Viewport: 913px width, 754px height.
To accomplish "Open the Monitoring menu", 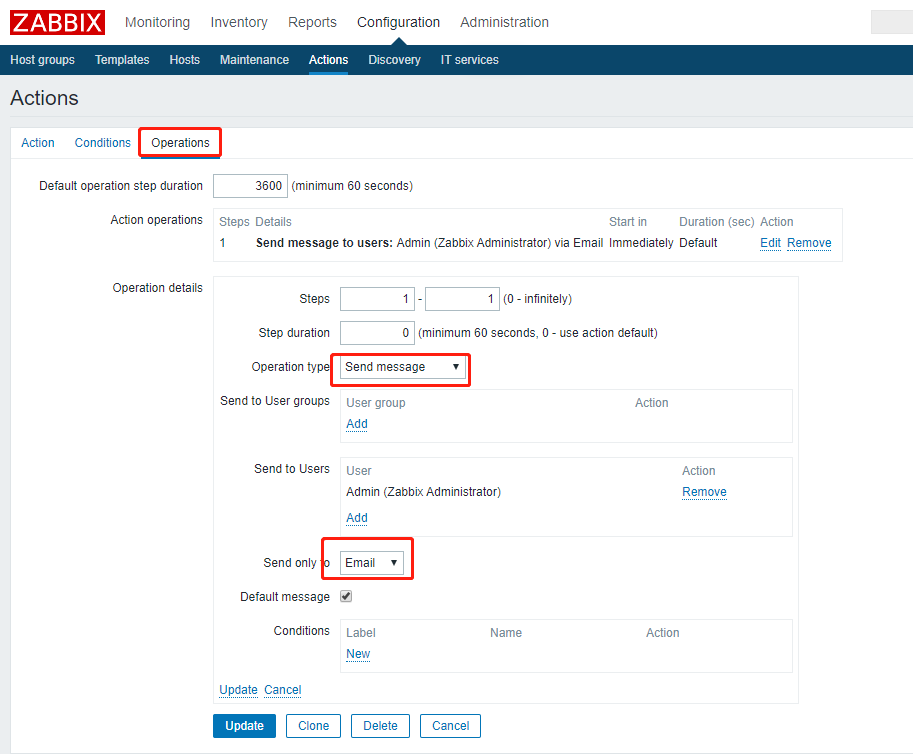I will click(157, 22).
